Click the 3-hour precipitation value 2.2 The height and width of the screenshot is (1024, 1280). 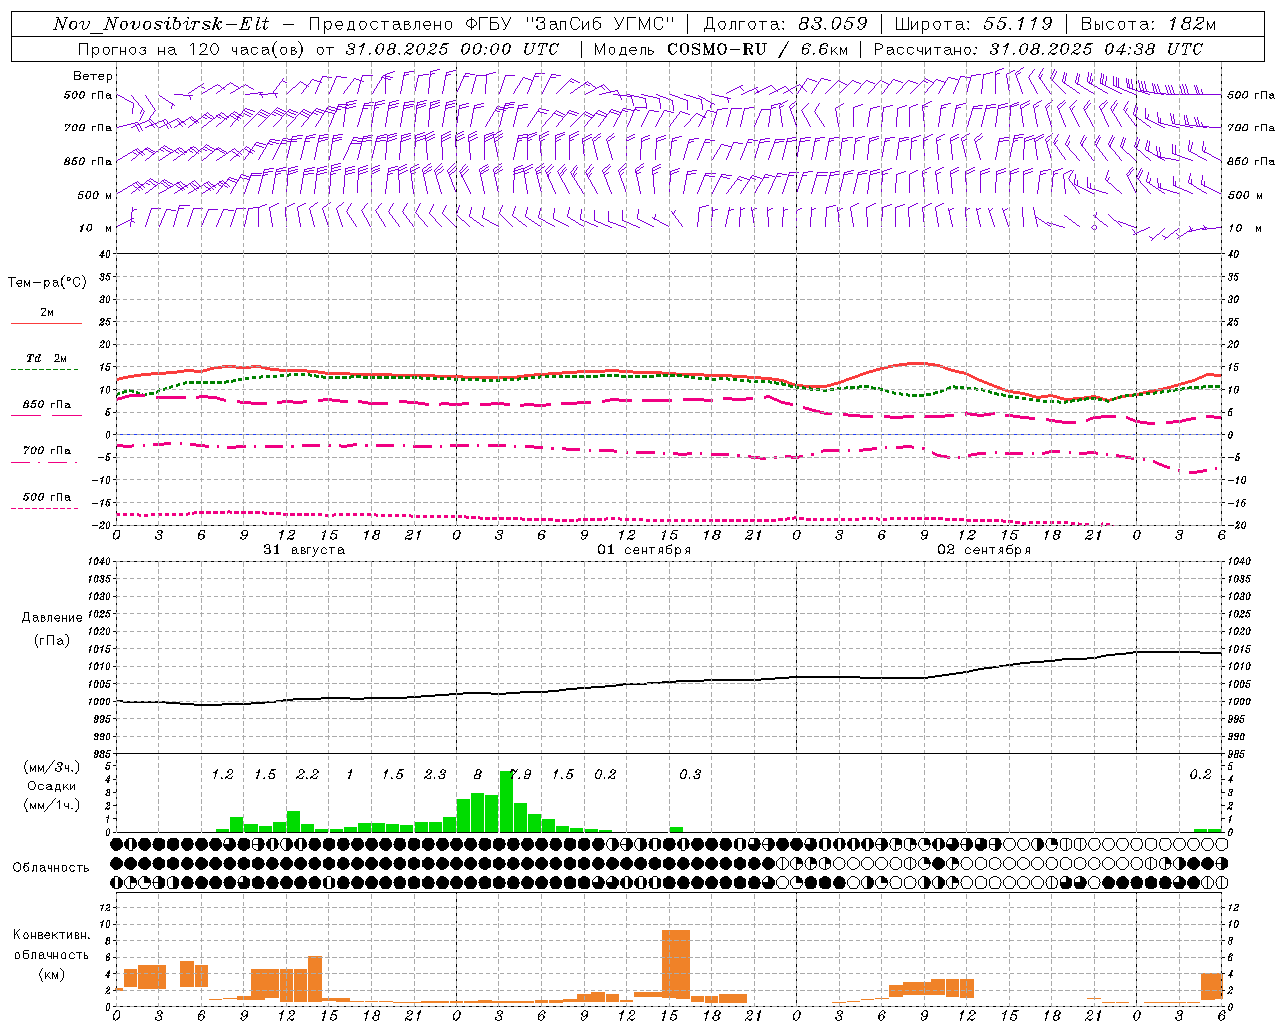[307, 774]
